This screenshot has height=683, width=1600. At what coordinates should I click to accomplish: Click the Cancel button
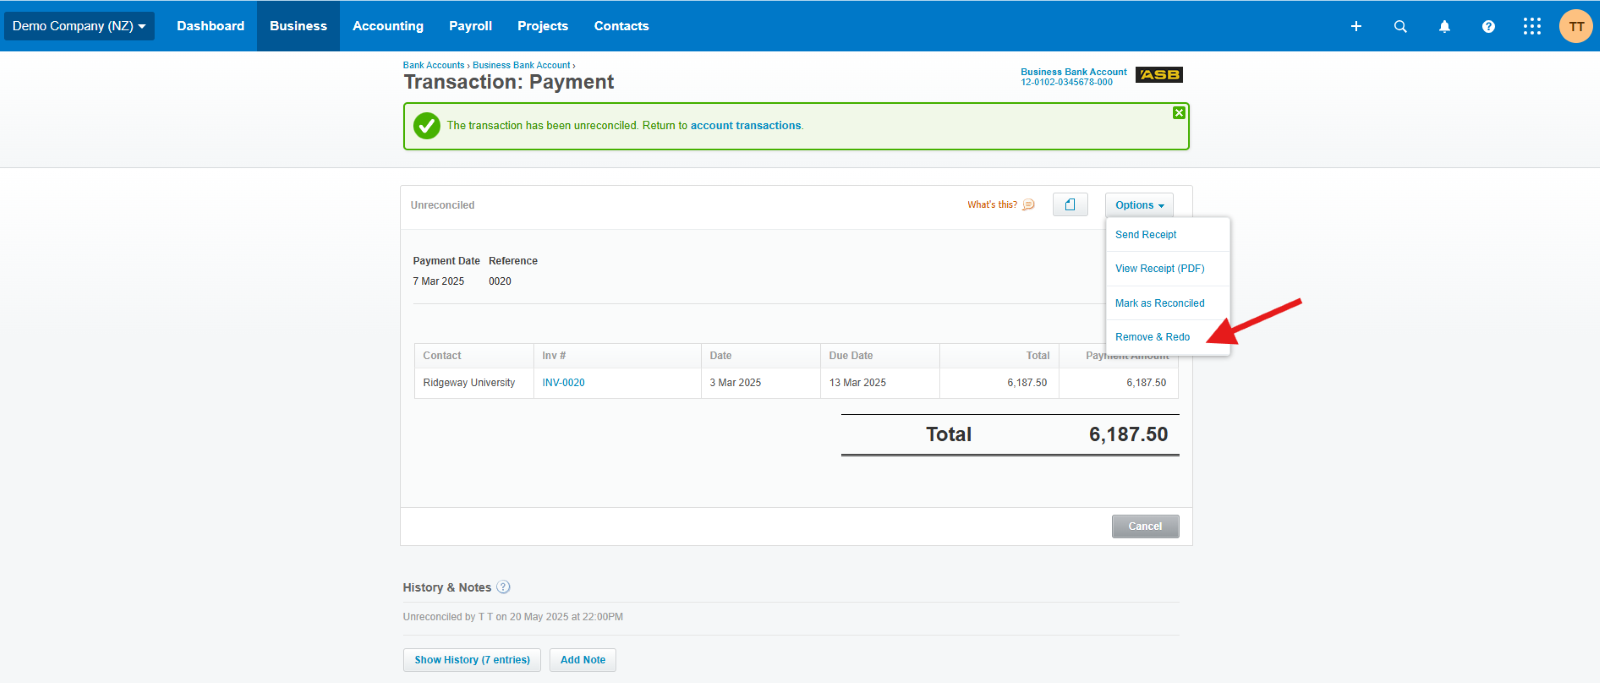pyautogui.click(x=1145, y=526)
